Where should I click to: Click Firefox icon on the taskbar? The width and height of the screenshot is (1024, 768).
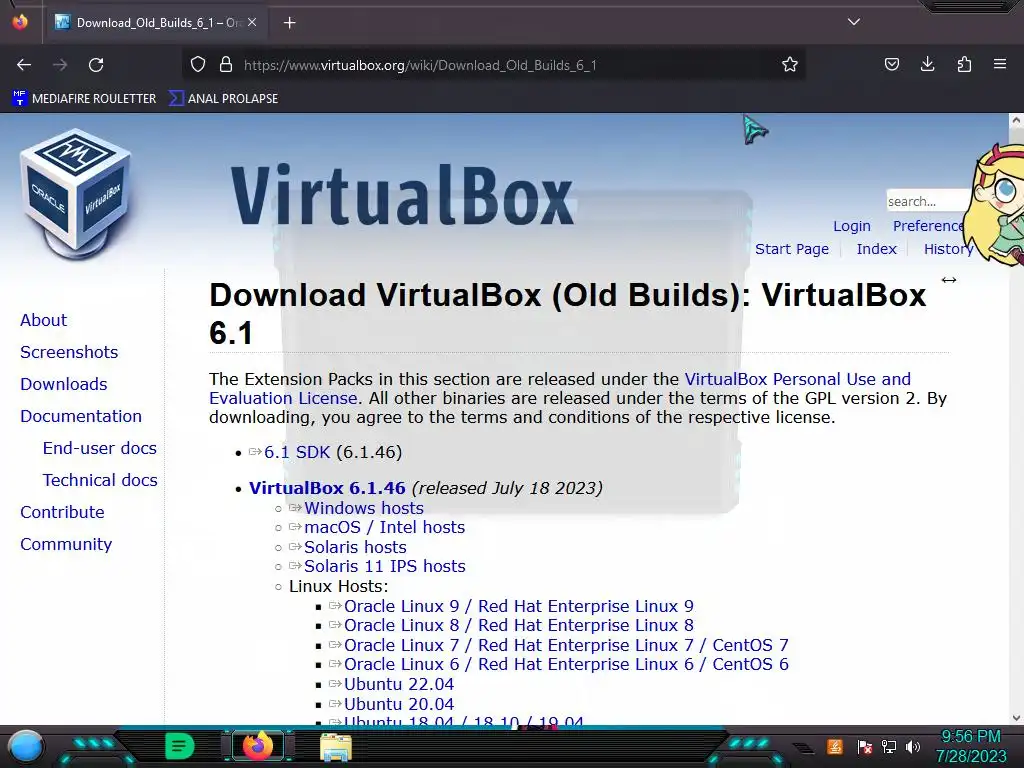coord(257,746)
